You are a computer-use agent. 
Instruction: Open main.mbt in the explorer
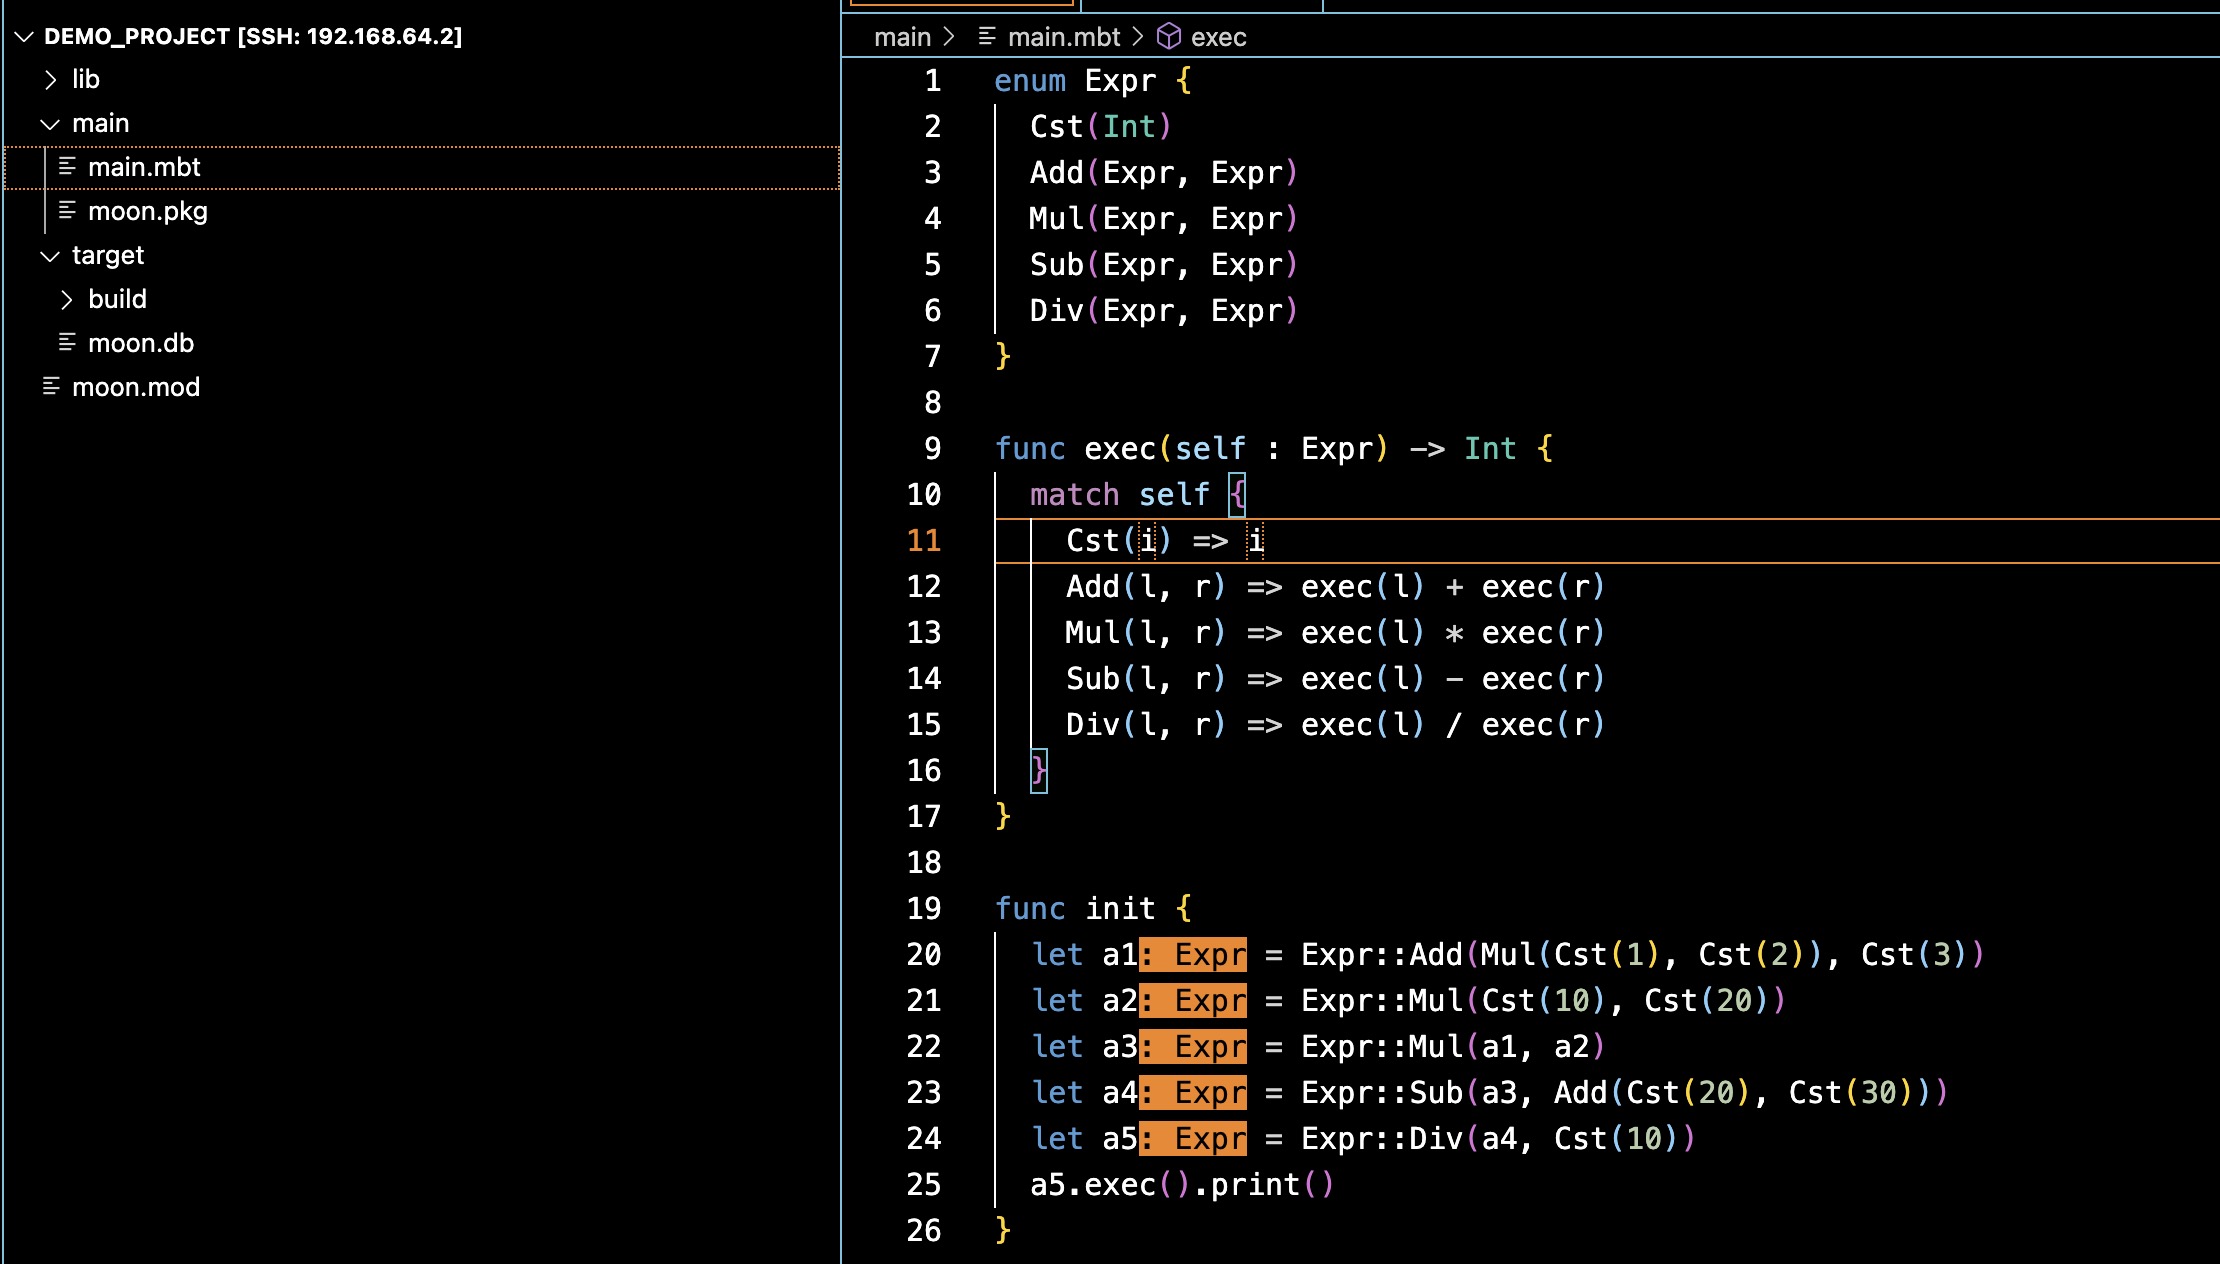(x=422, y=168)
